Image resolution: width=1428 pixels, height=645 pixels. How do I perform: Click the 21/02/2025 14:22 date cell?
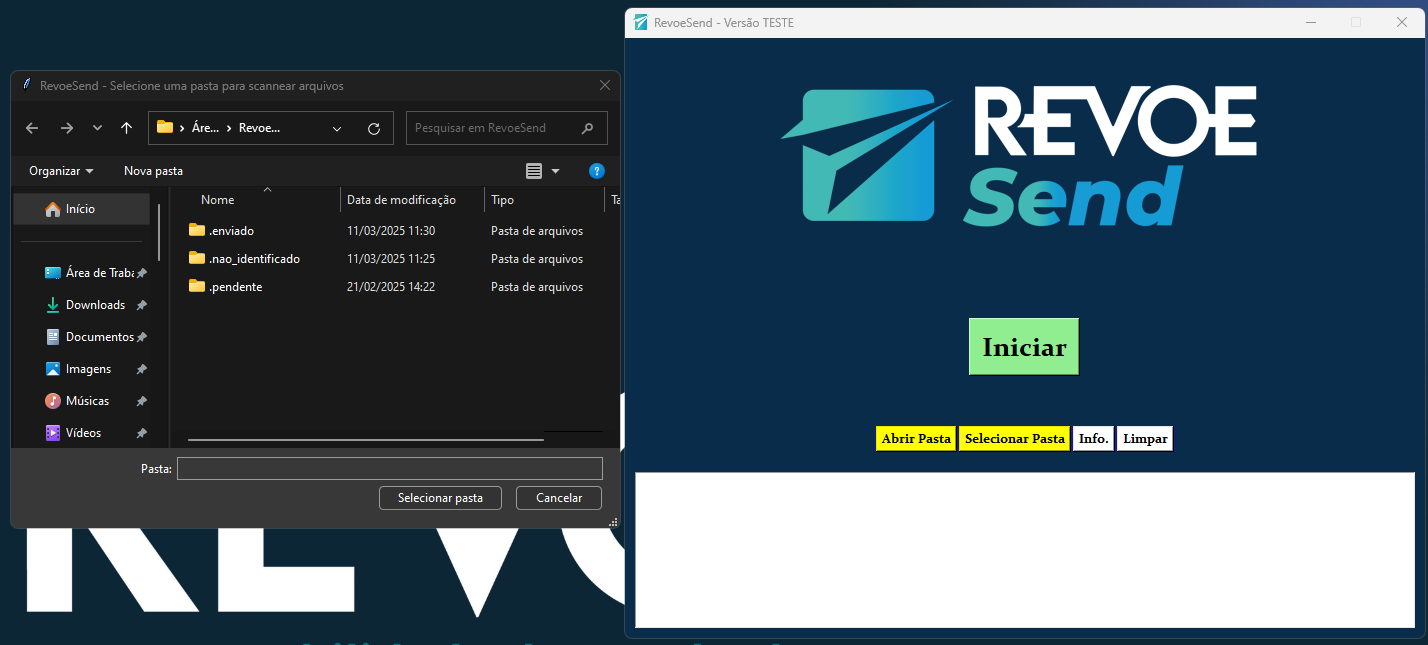[x=391, y=287]
